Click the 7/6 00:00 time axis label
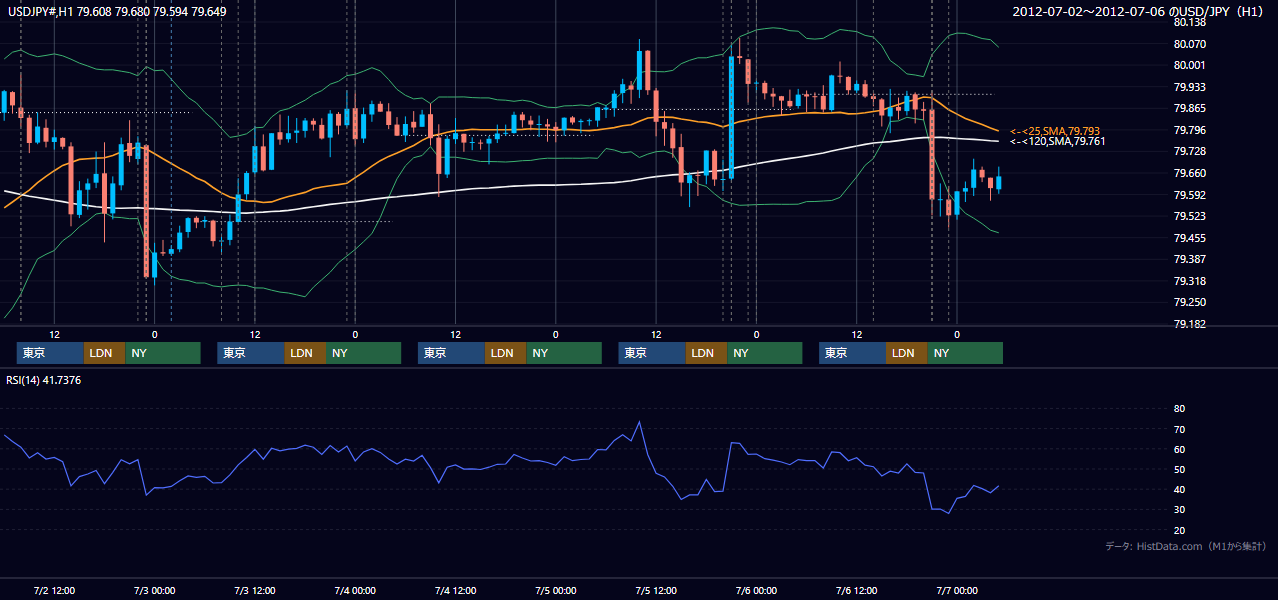Viewport: 1278px width, 600px height. coord(756,590)
